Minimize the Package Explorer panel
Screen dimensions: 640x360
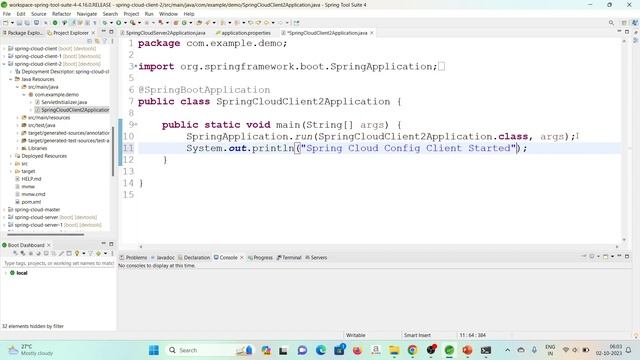coord(104,32)
